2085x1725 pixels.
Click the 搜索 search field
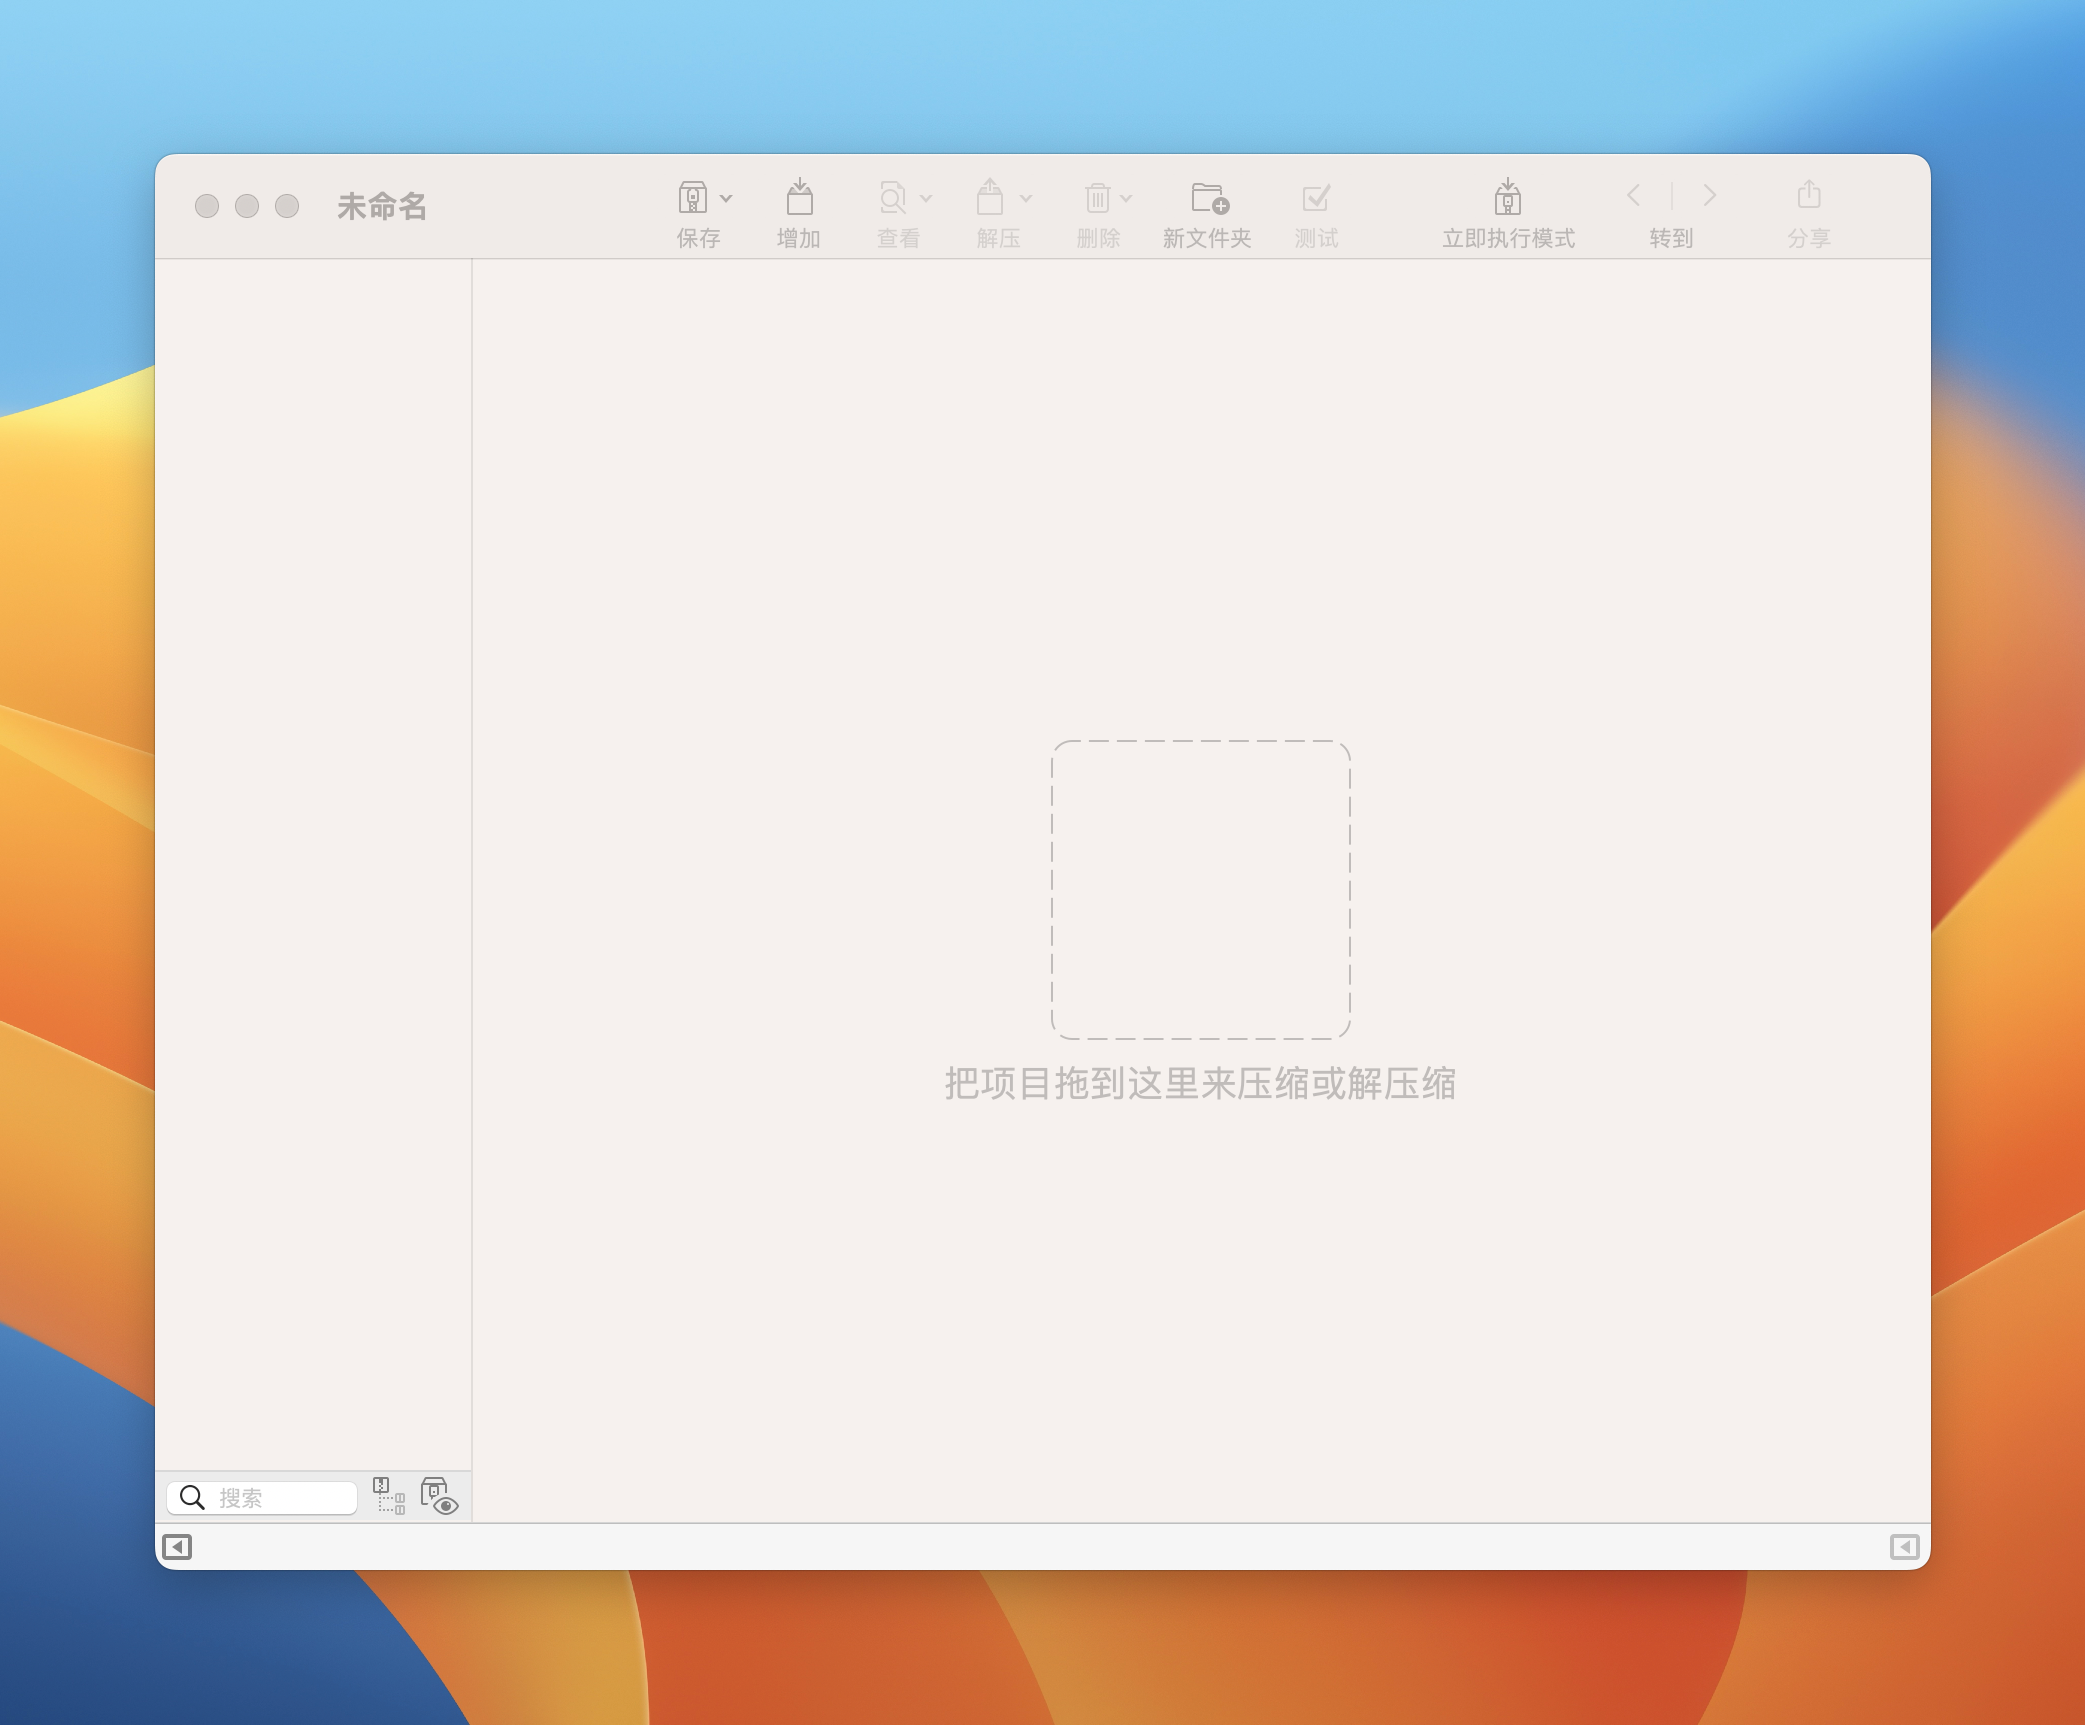click(262, 1497)
